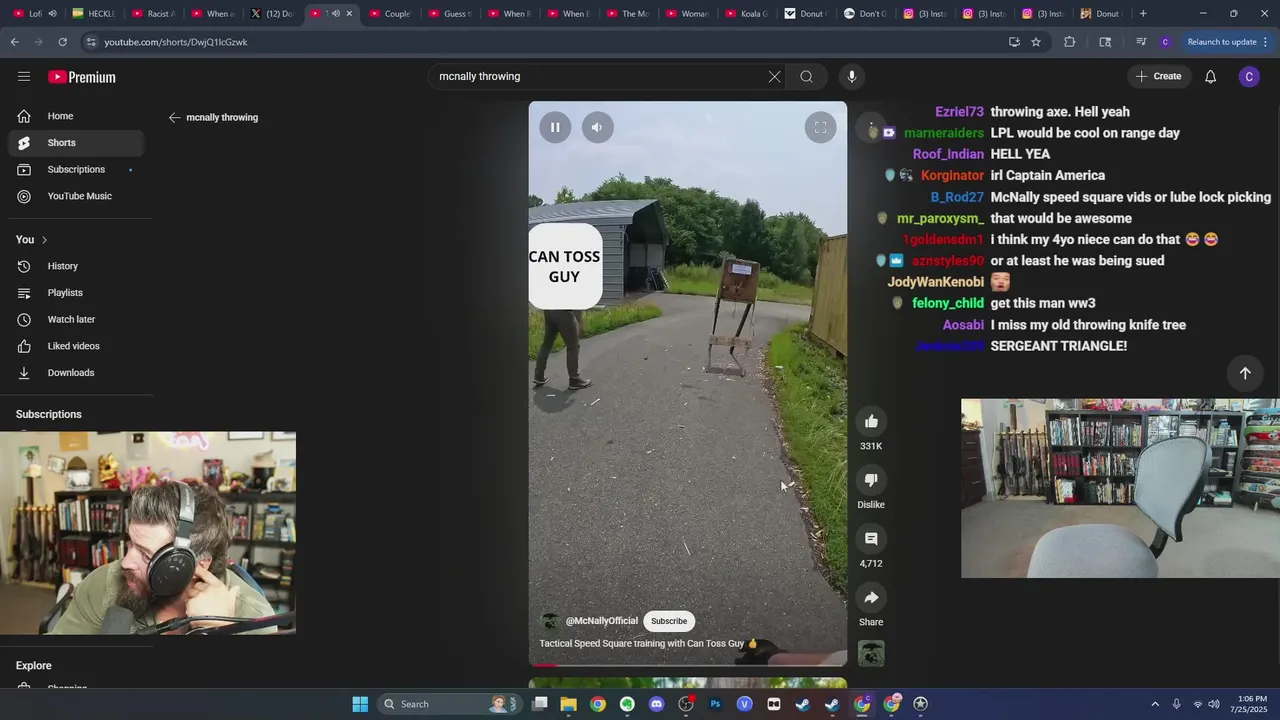Open the next Short preview below
Image resolution: width=1280 pixels, height=720 pixels.
(x=687, y=684)
